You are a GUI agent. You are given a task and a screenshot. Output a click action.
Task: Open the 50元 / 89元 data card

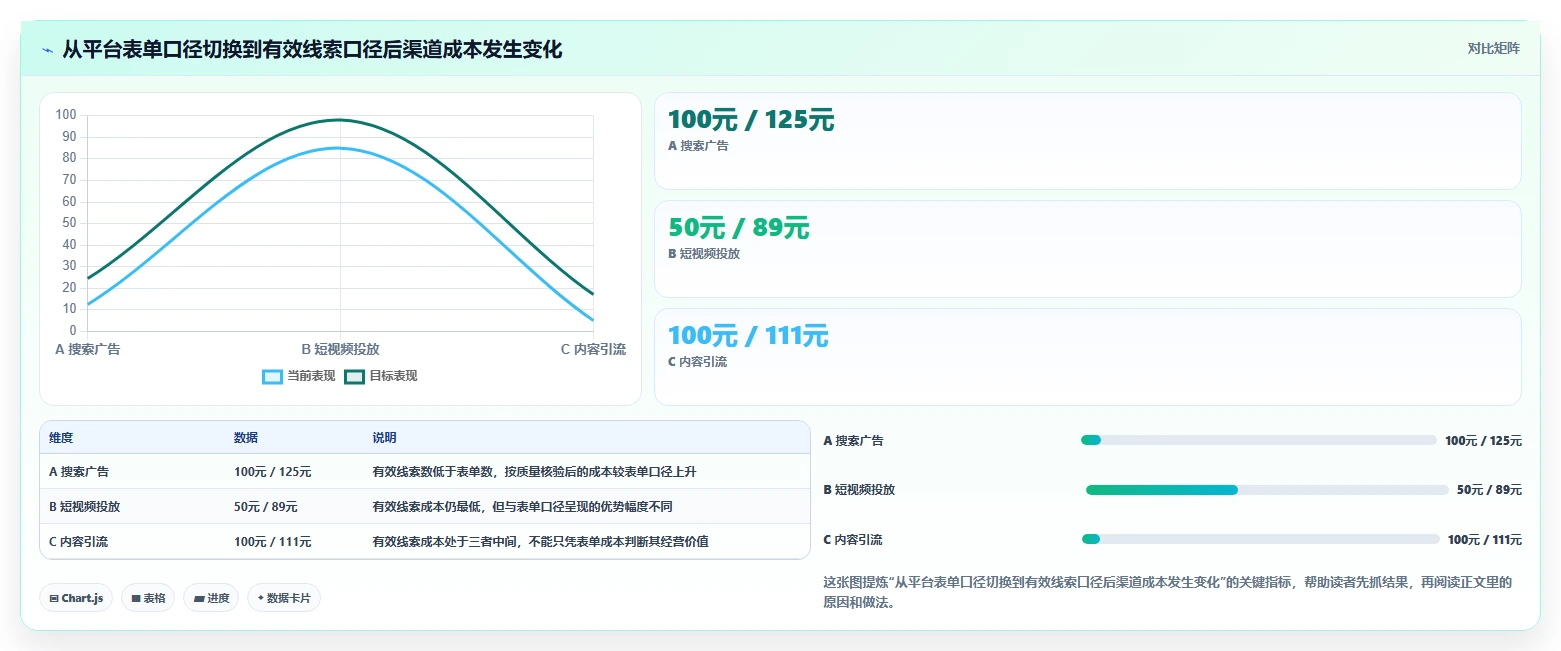(1087, 249)
